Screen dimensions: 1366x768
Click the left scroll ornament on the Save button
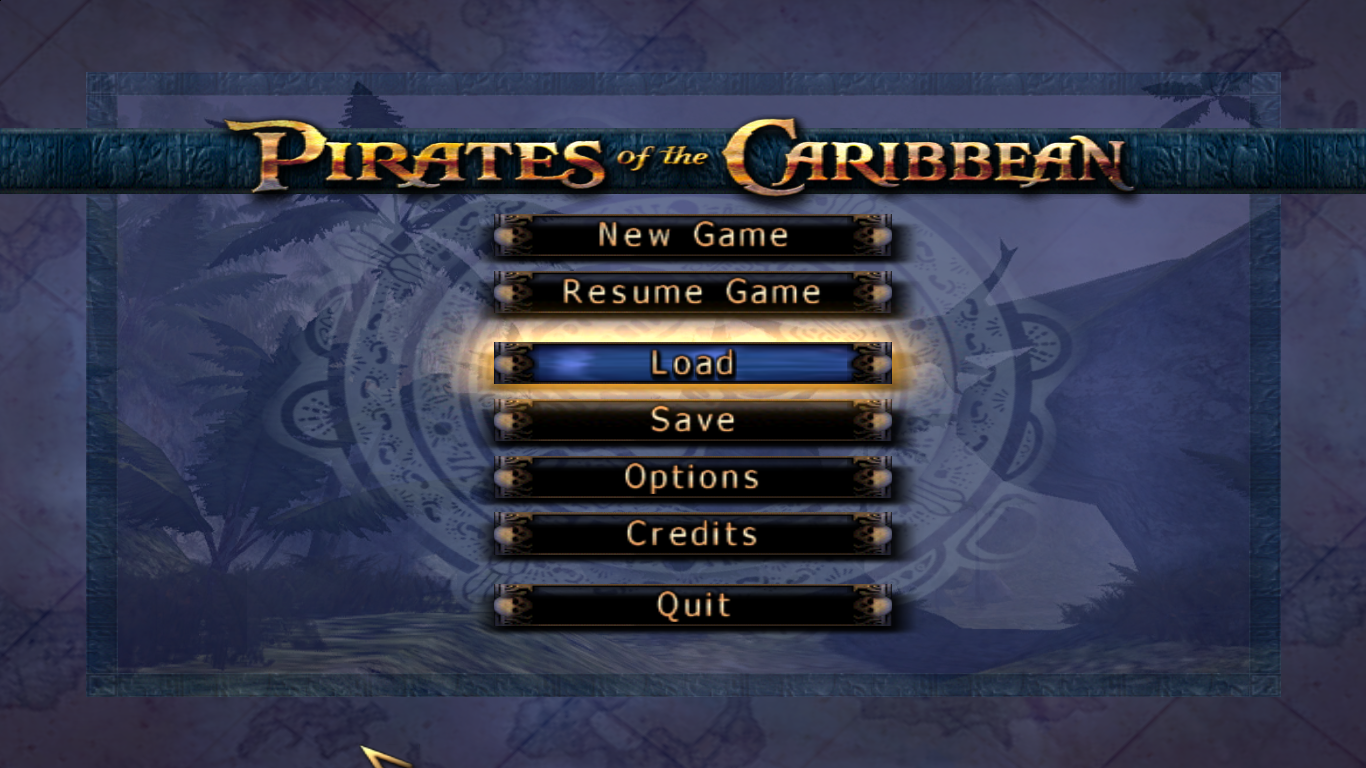tap(513, 420)
